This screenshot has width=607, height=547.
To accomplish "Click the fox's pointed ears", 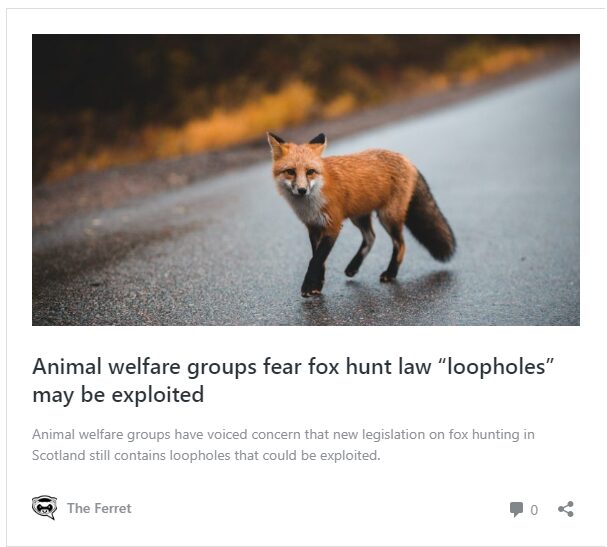I will (x=297, y=142).
